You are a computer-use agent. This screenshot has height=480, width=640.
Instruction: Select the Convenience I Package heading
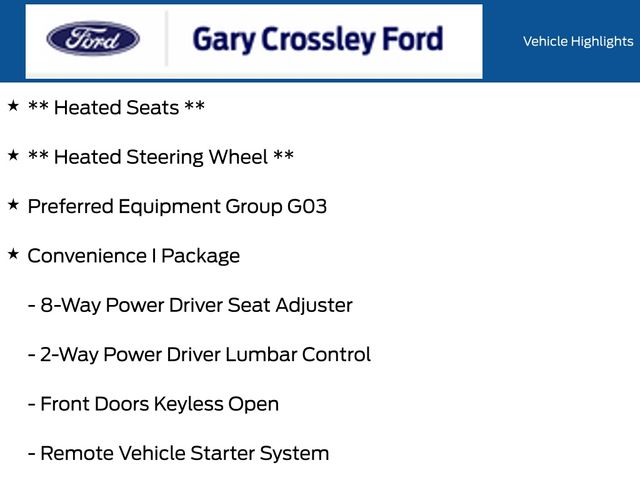pyautogui.click(x=133, y=255)
